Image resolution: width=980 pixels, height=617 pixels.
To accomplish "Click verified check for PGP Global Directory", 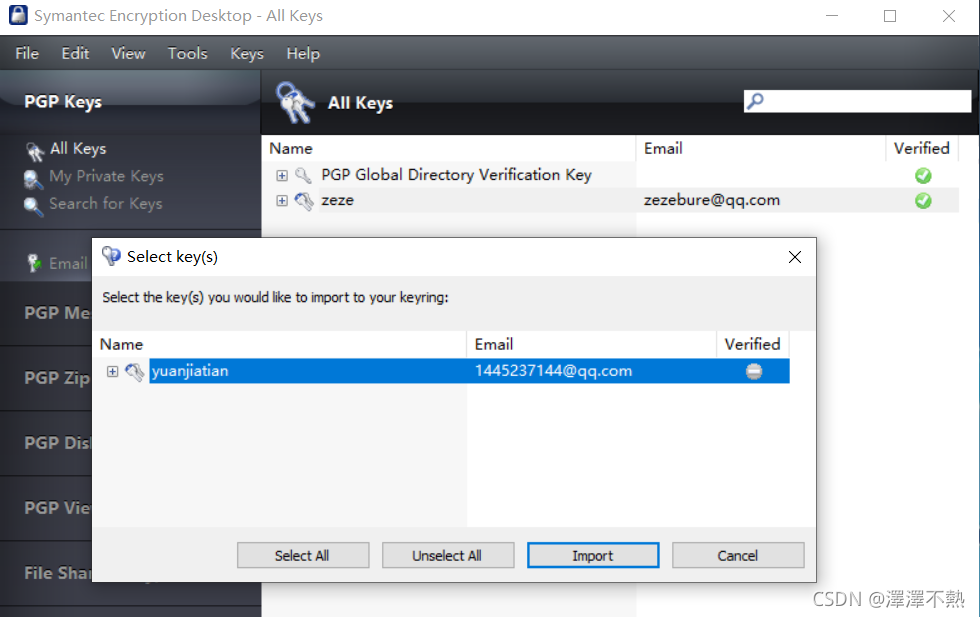I will 923,176.
